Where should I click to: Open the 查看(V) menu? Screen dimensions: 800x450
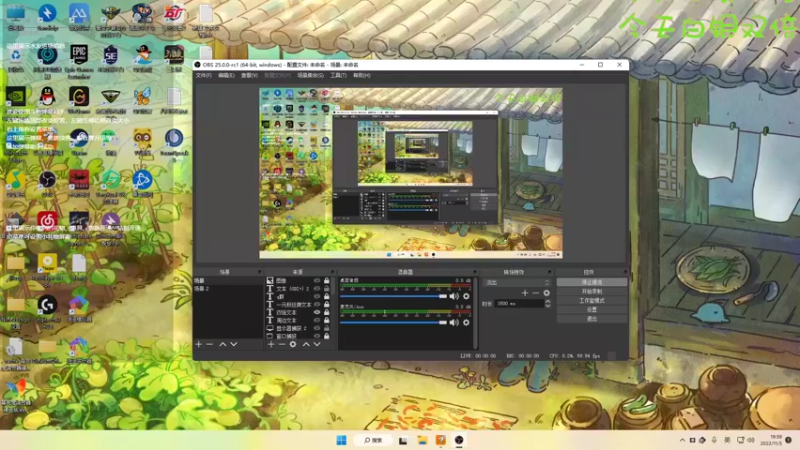249,76
